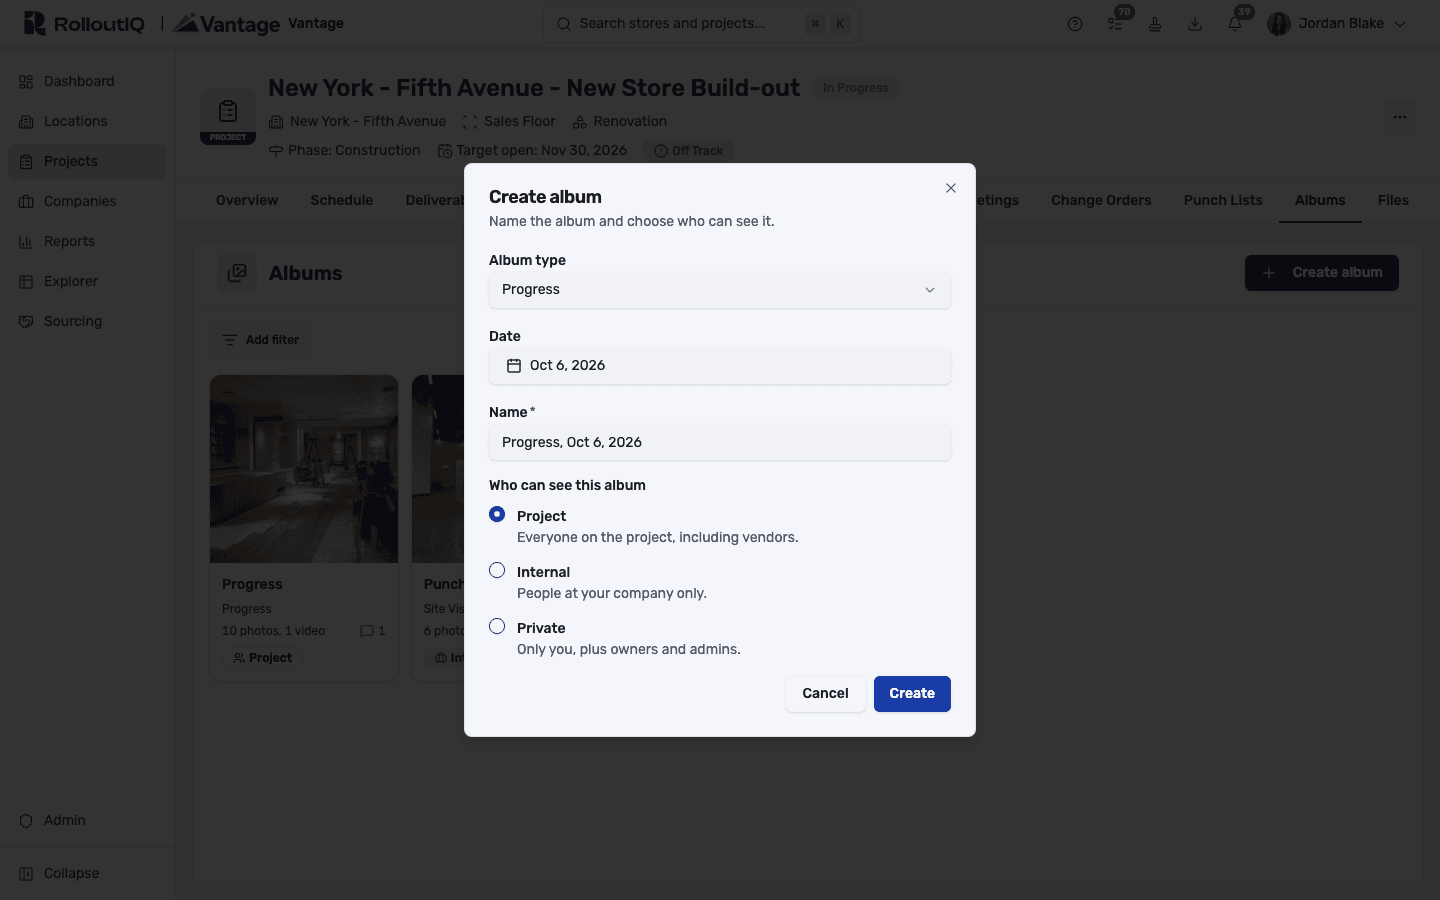
Task: Open Locations in the sidebar
Action: [88, 122]
